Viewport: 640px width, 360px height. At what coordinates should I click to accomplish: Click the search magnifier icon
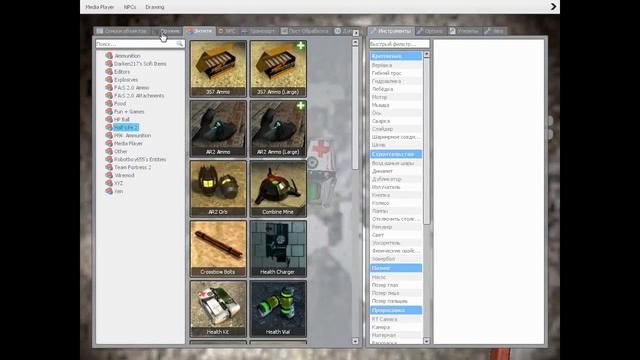click(180, 44)
